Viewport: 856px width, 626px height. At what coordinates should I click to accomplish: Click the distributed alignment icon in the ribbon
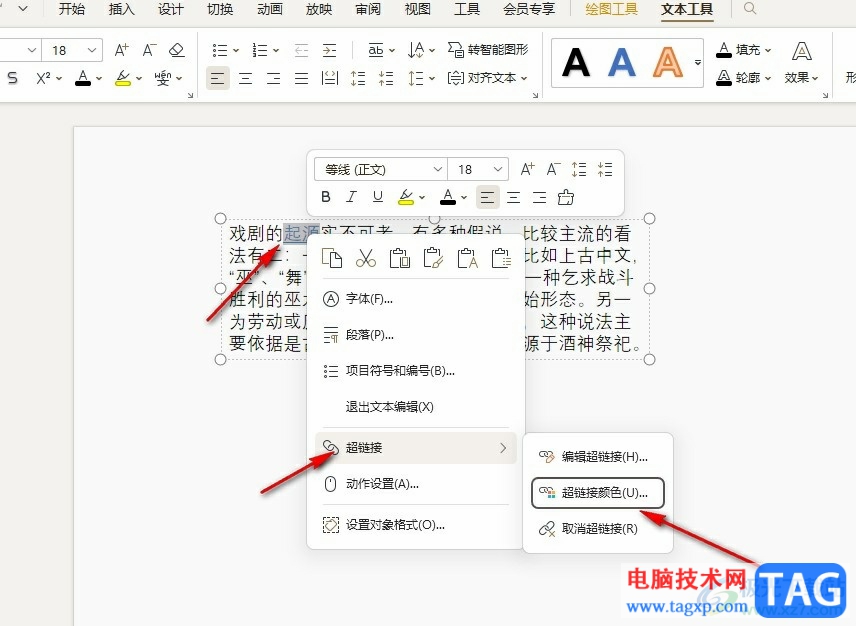(x=330, y=78)
